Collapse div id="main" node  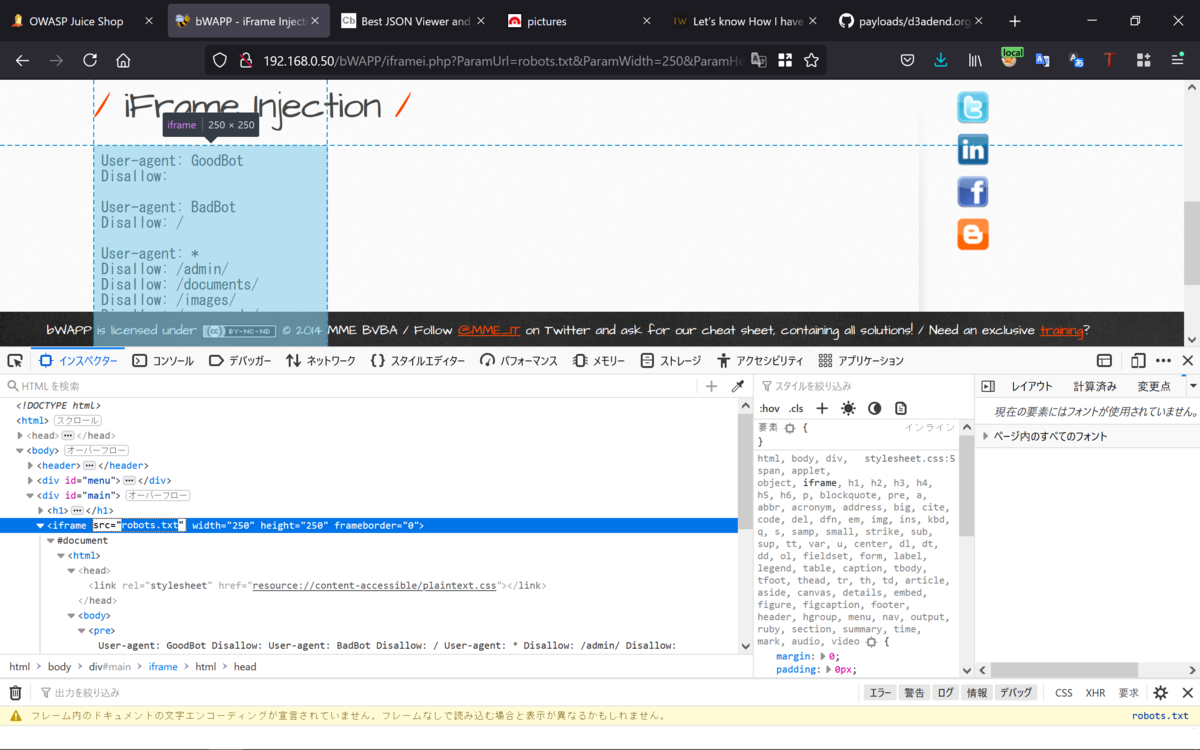click(x=31, y=496)
